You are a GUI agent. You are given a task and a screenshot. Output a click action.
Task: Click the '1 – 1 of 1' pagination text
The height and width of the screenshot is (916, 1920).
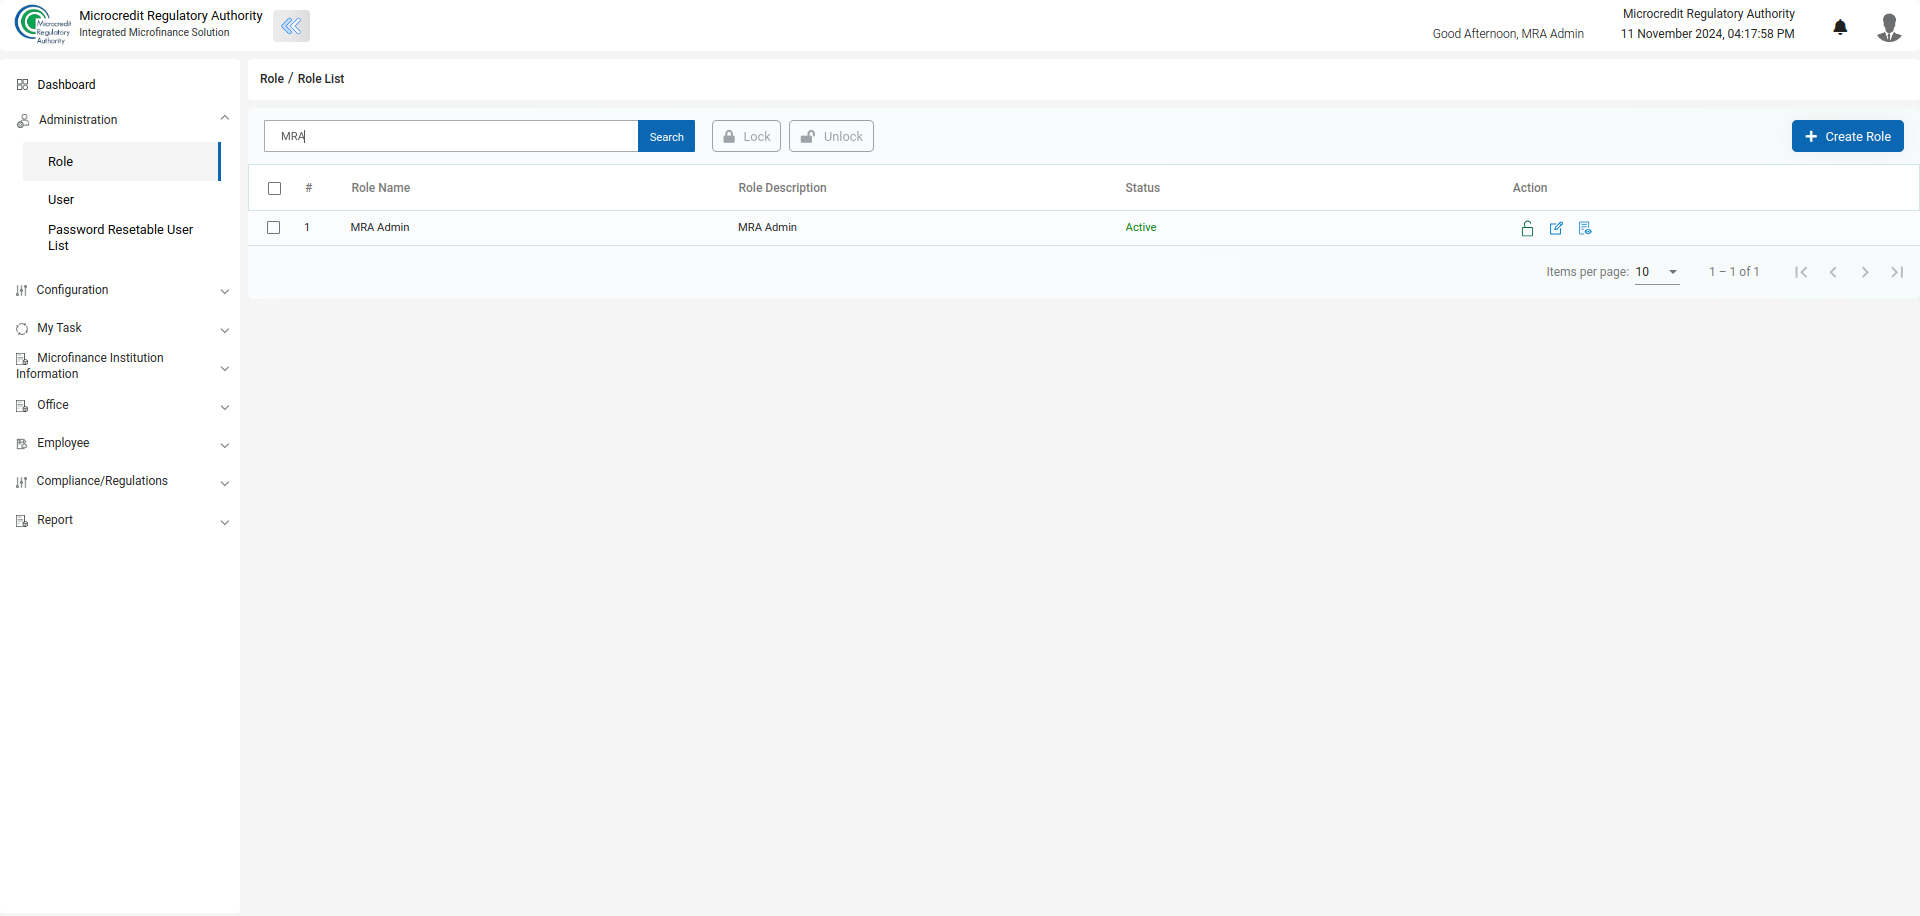click(1734, 272)
